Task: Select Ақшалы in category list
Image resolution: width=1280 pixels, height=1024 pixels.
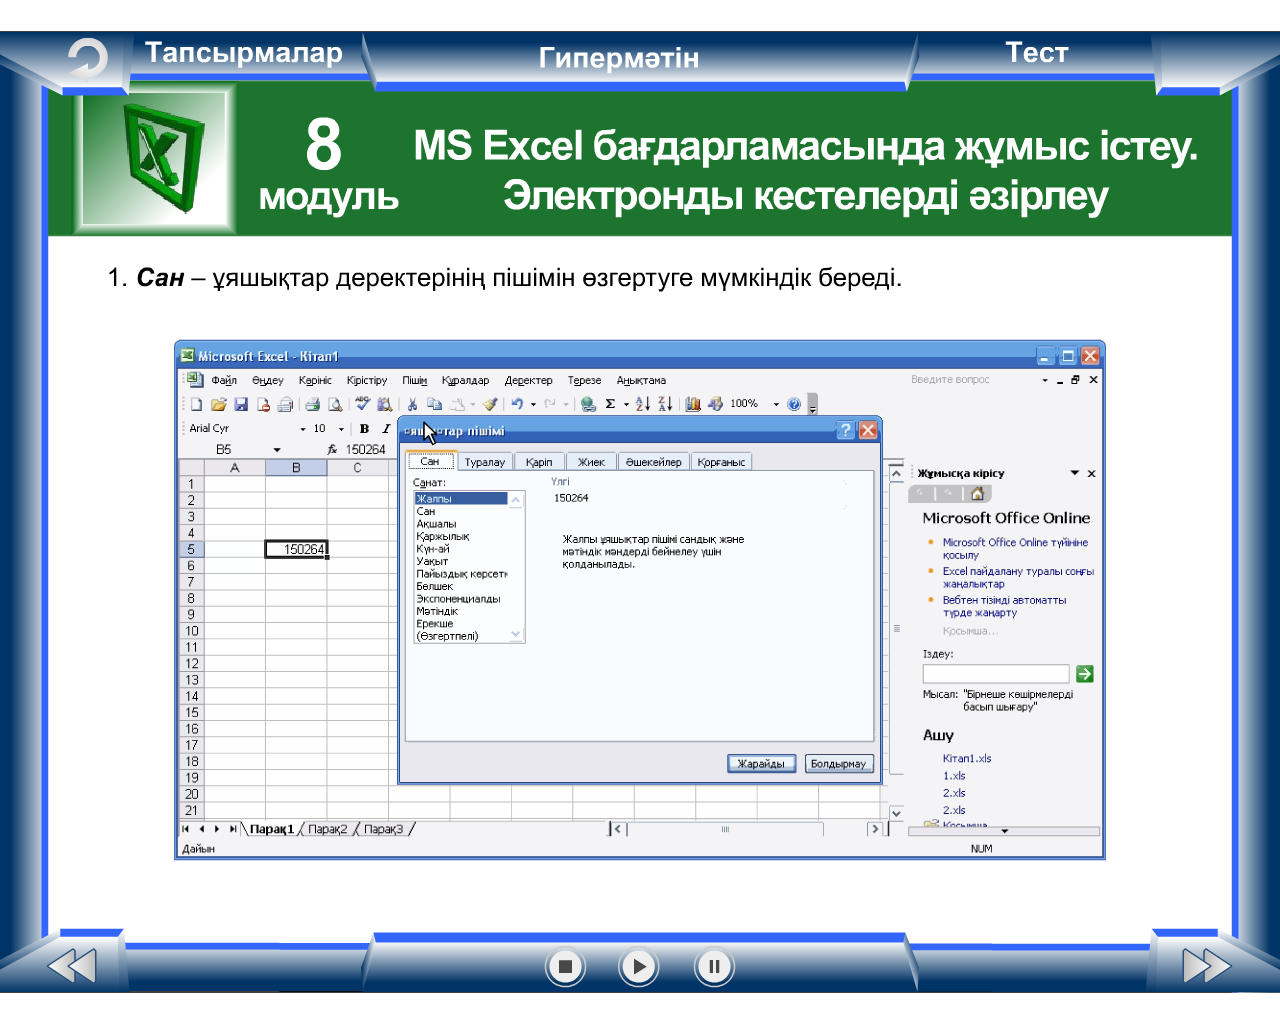Action: click(x=436, y=524)
